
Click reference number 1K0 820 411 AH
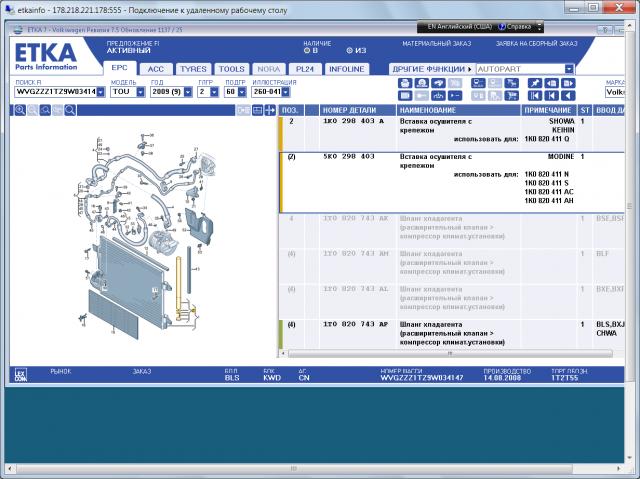tap(549, 201)
